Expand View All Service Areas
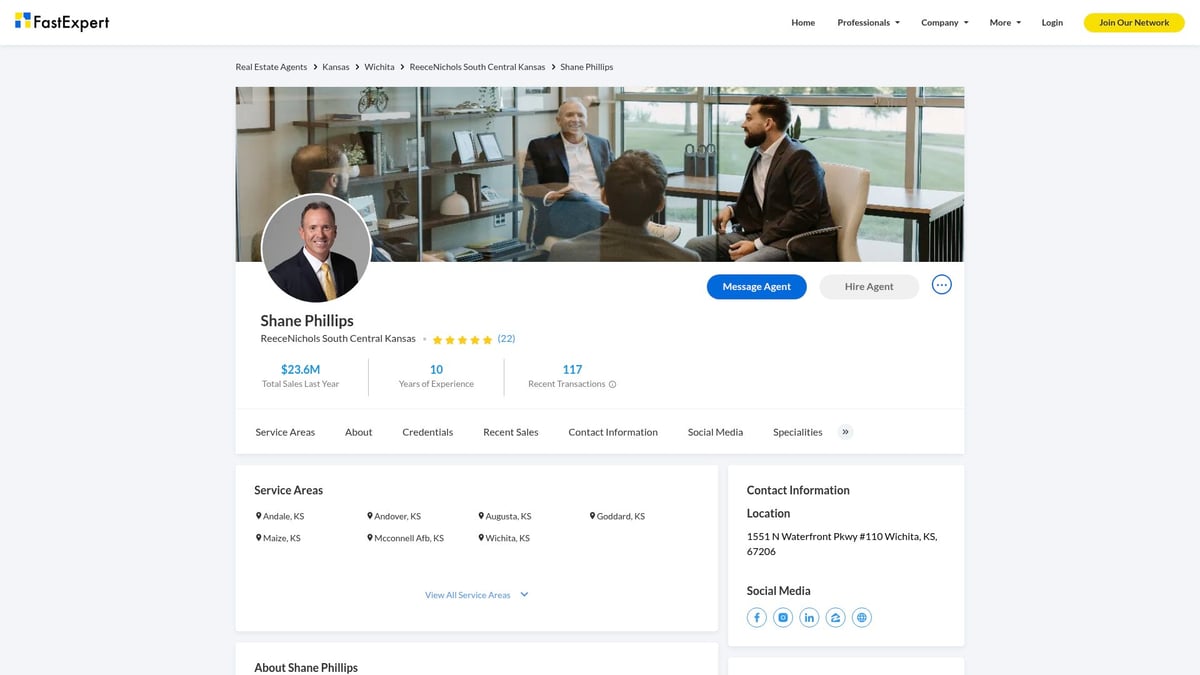This screenshot has height=675, width=1200. (469, 594)
